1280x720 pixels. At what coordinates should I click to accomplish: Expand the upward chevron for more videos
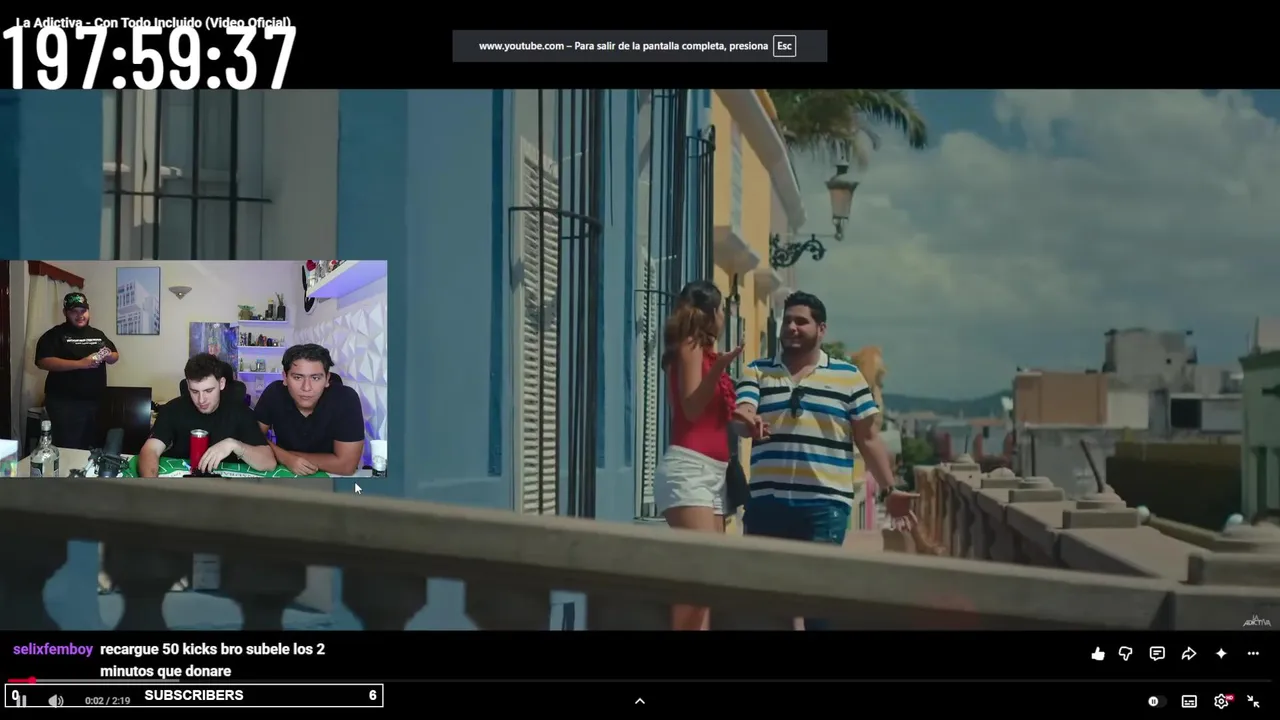(640, 701)
